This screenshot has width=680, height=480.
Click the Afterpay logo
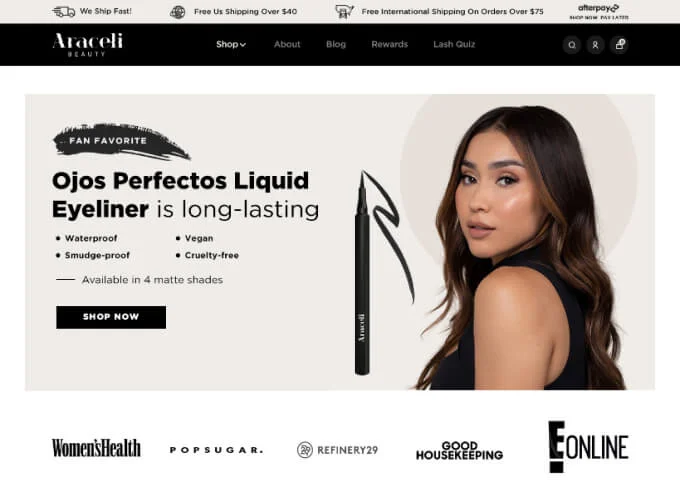tap(598, 12)
